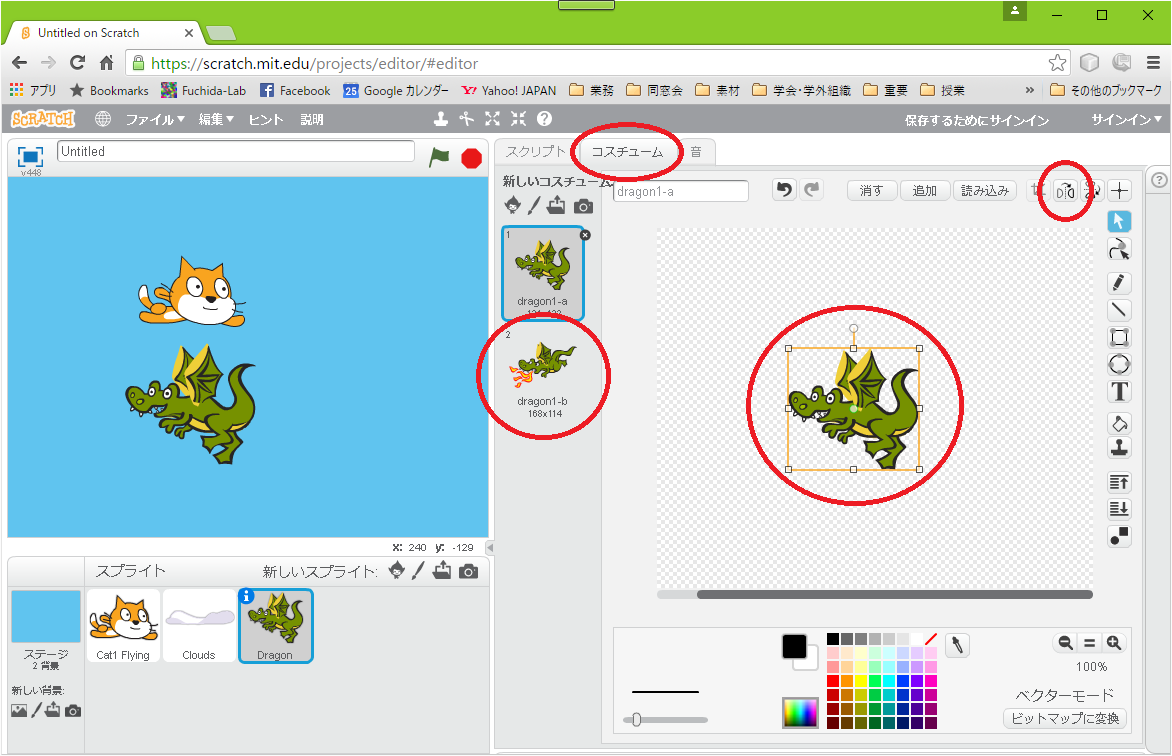Open the サインイン dropdown
Screen dimensions: 1172x756
tap(1127, 119)
